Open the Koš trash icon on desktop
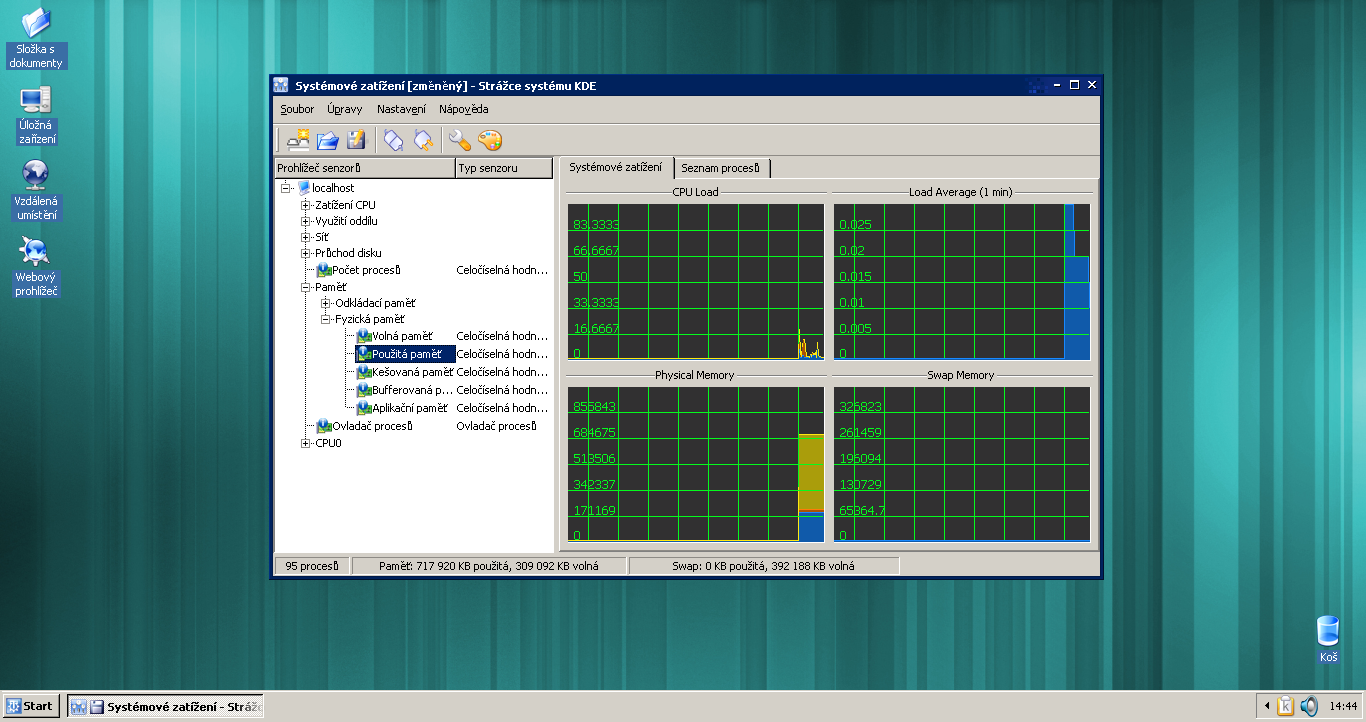 point(1328,632)
